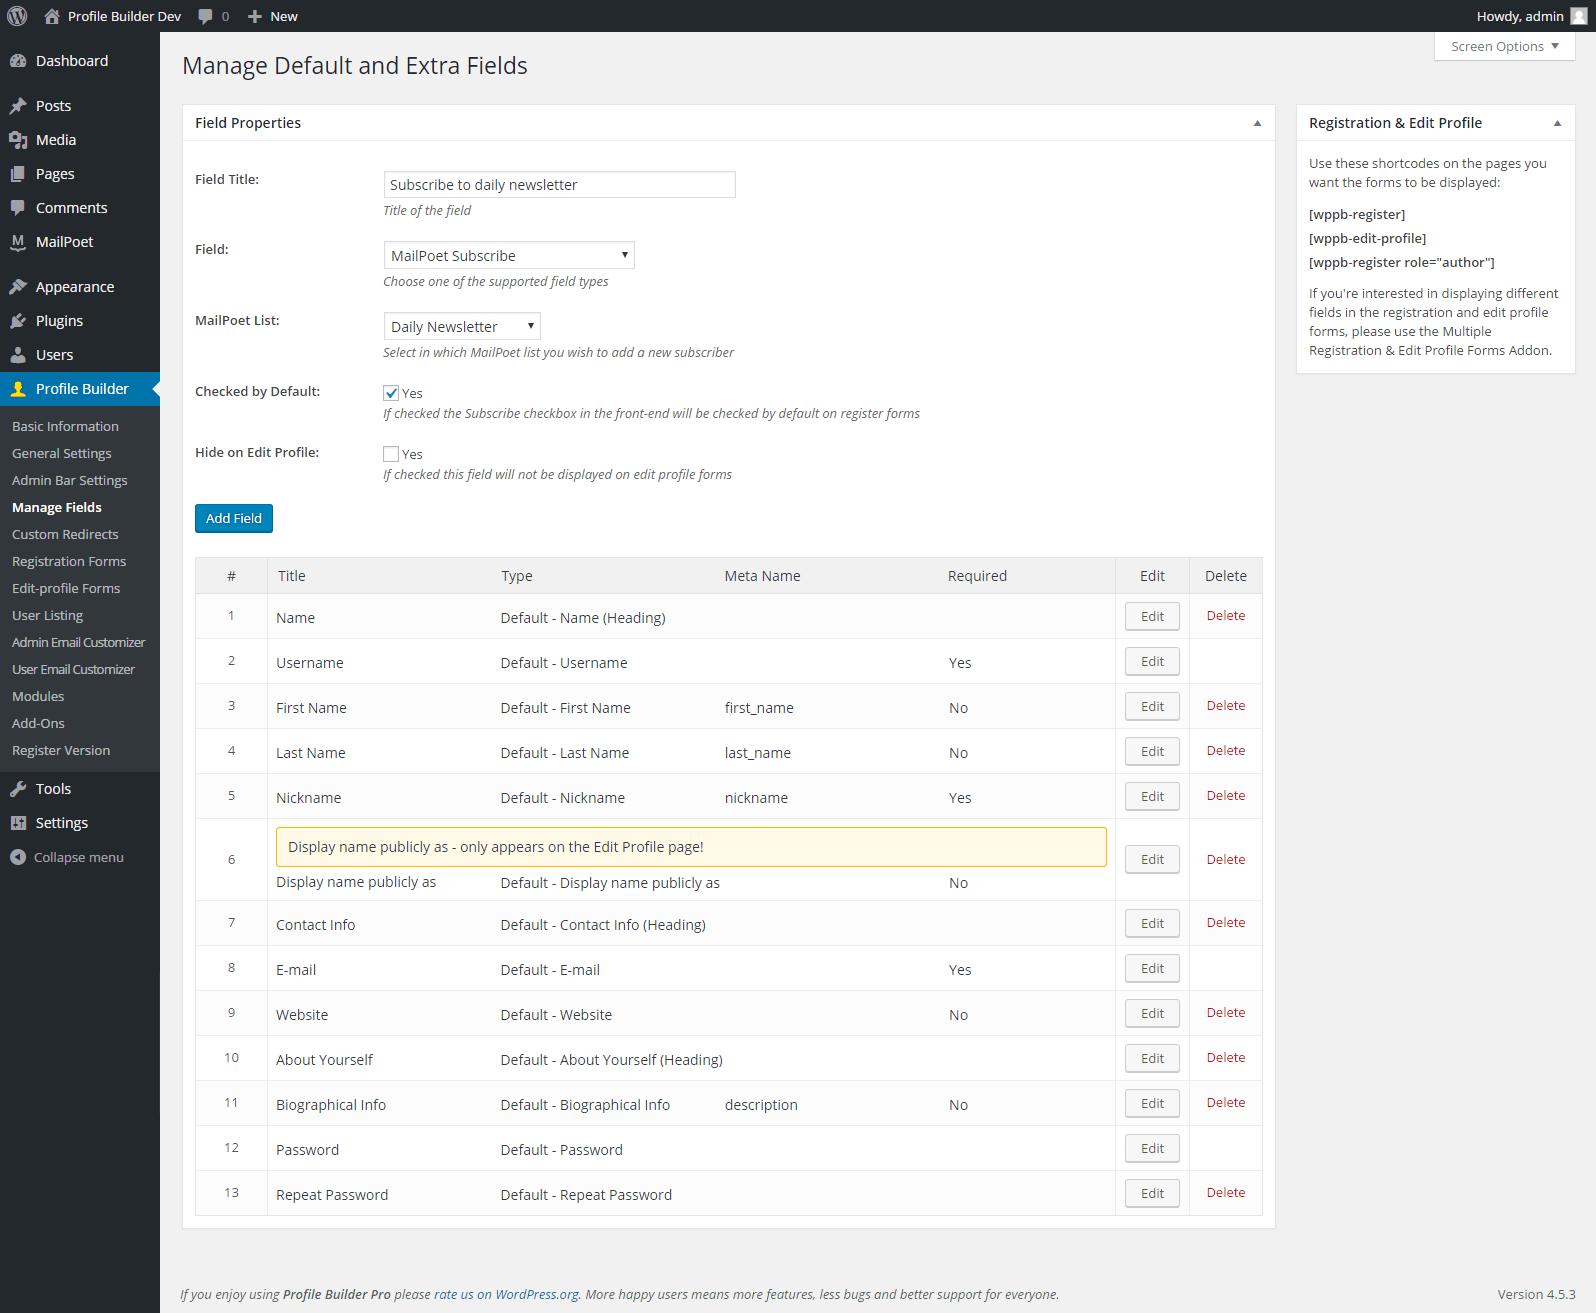Toggle the Checked by Default checkbox
Viewport: 1596px width, 1313px height.
[x=391, y=393]
